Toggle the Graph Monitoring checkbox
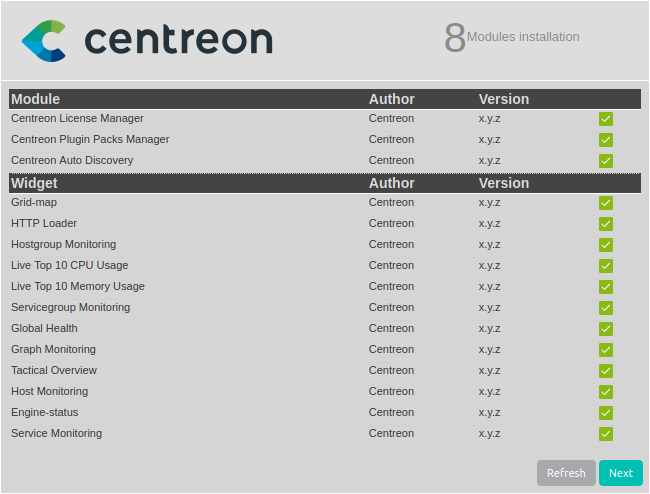The width and height of the screenshot is (650, 494). (606, 350)
